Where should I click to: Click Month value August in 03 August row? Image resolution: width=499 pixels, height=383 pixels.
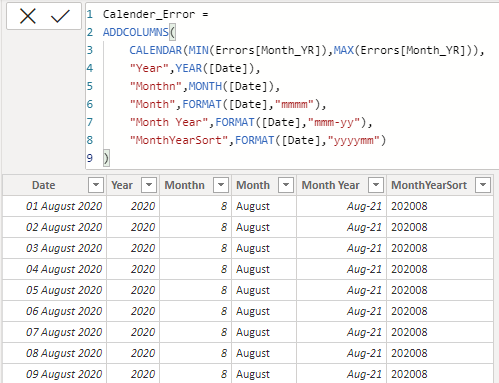pyautogui.click(x=264, y=248)
